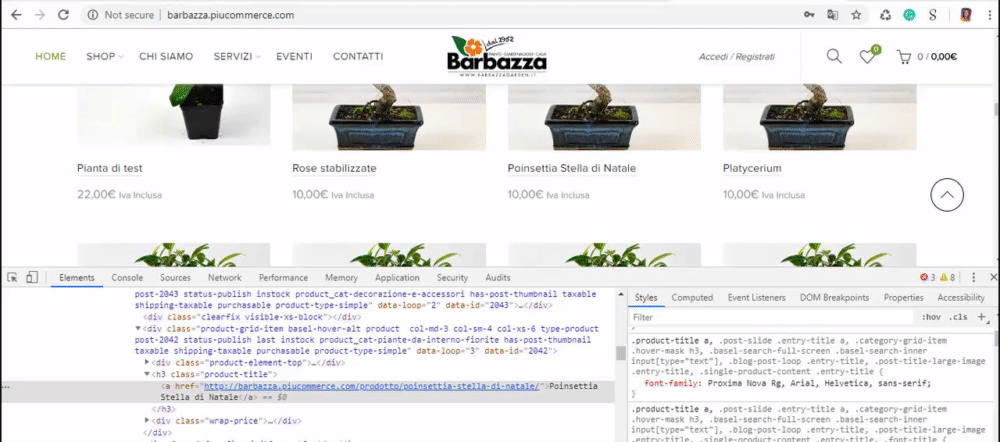
Task: Activate DevTools inspect element picker
Action: (x=12, y=277)
